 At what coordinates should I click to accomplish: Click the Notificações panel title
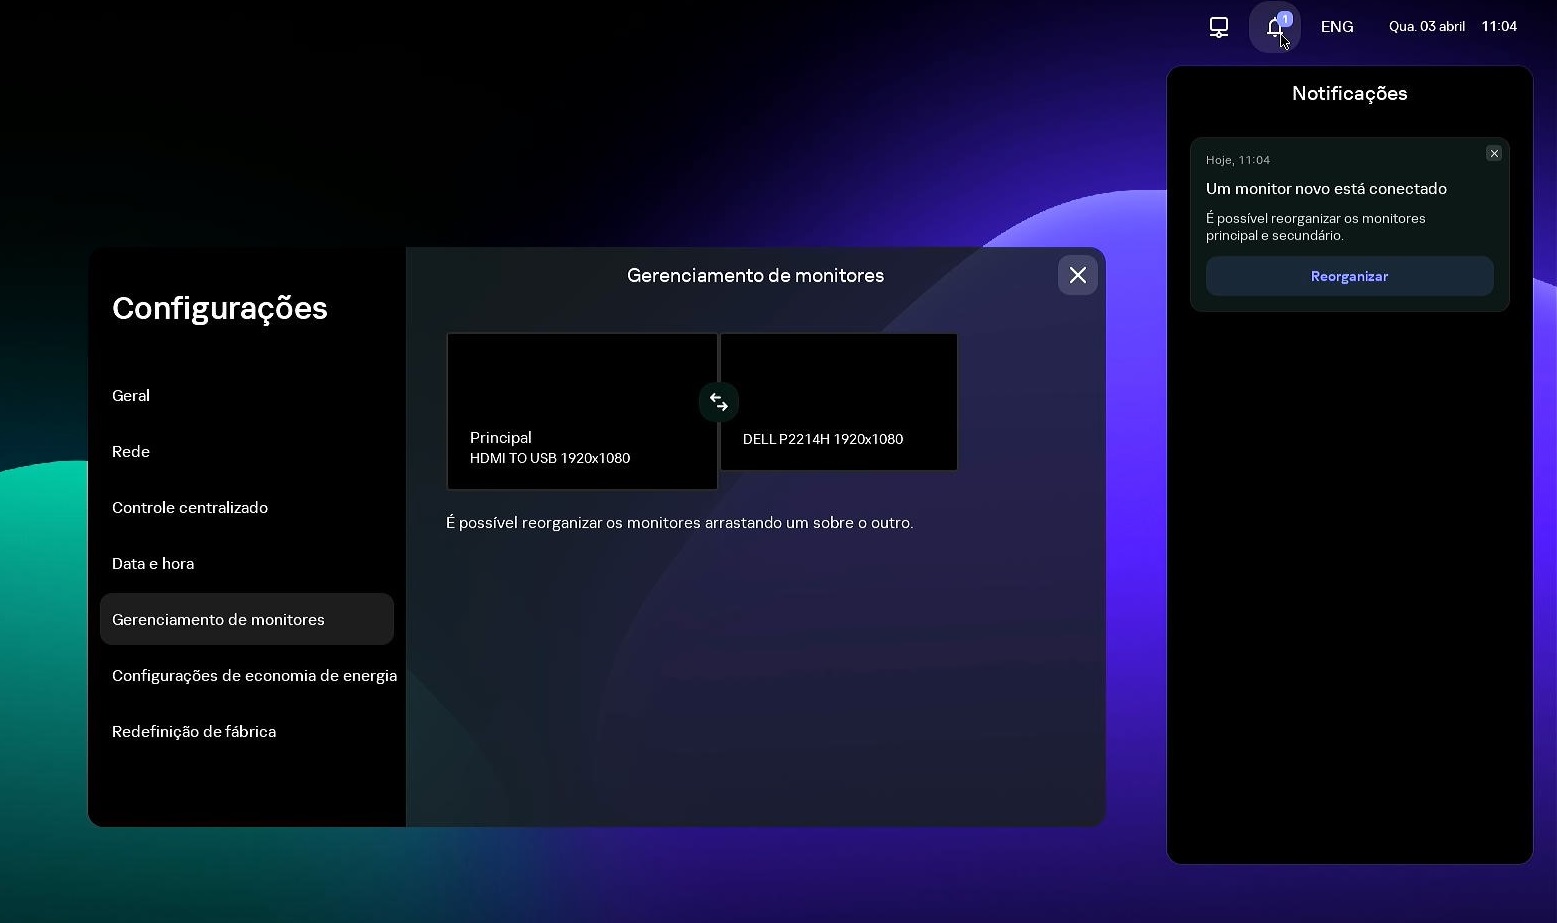click(1349, 93)
